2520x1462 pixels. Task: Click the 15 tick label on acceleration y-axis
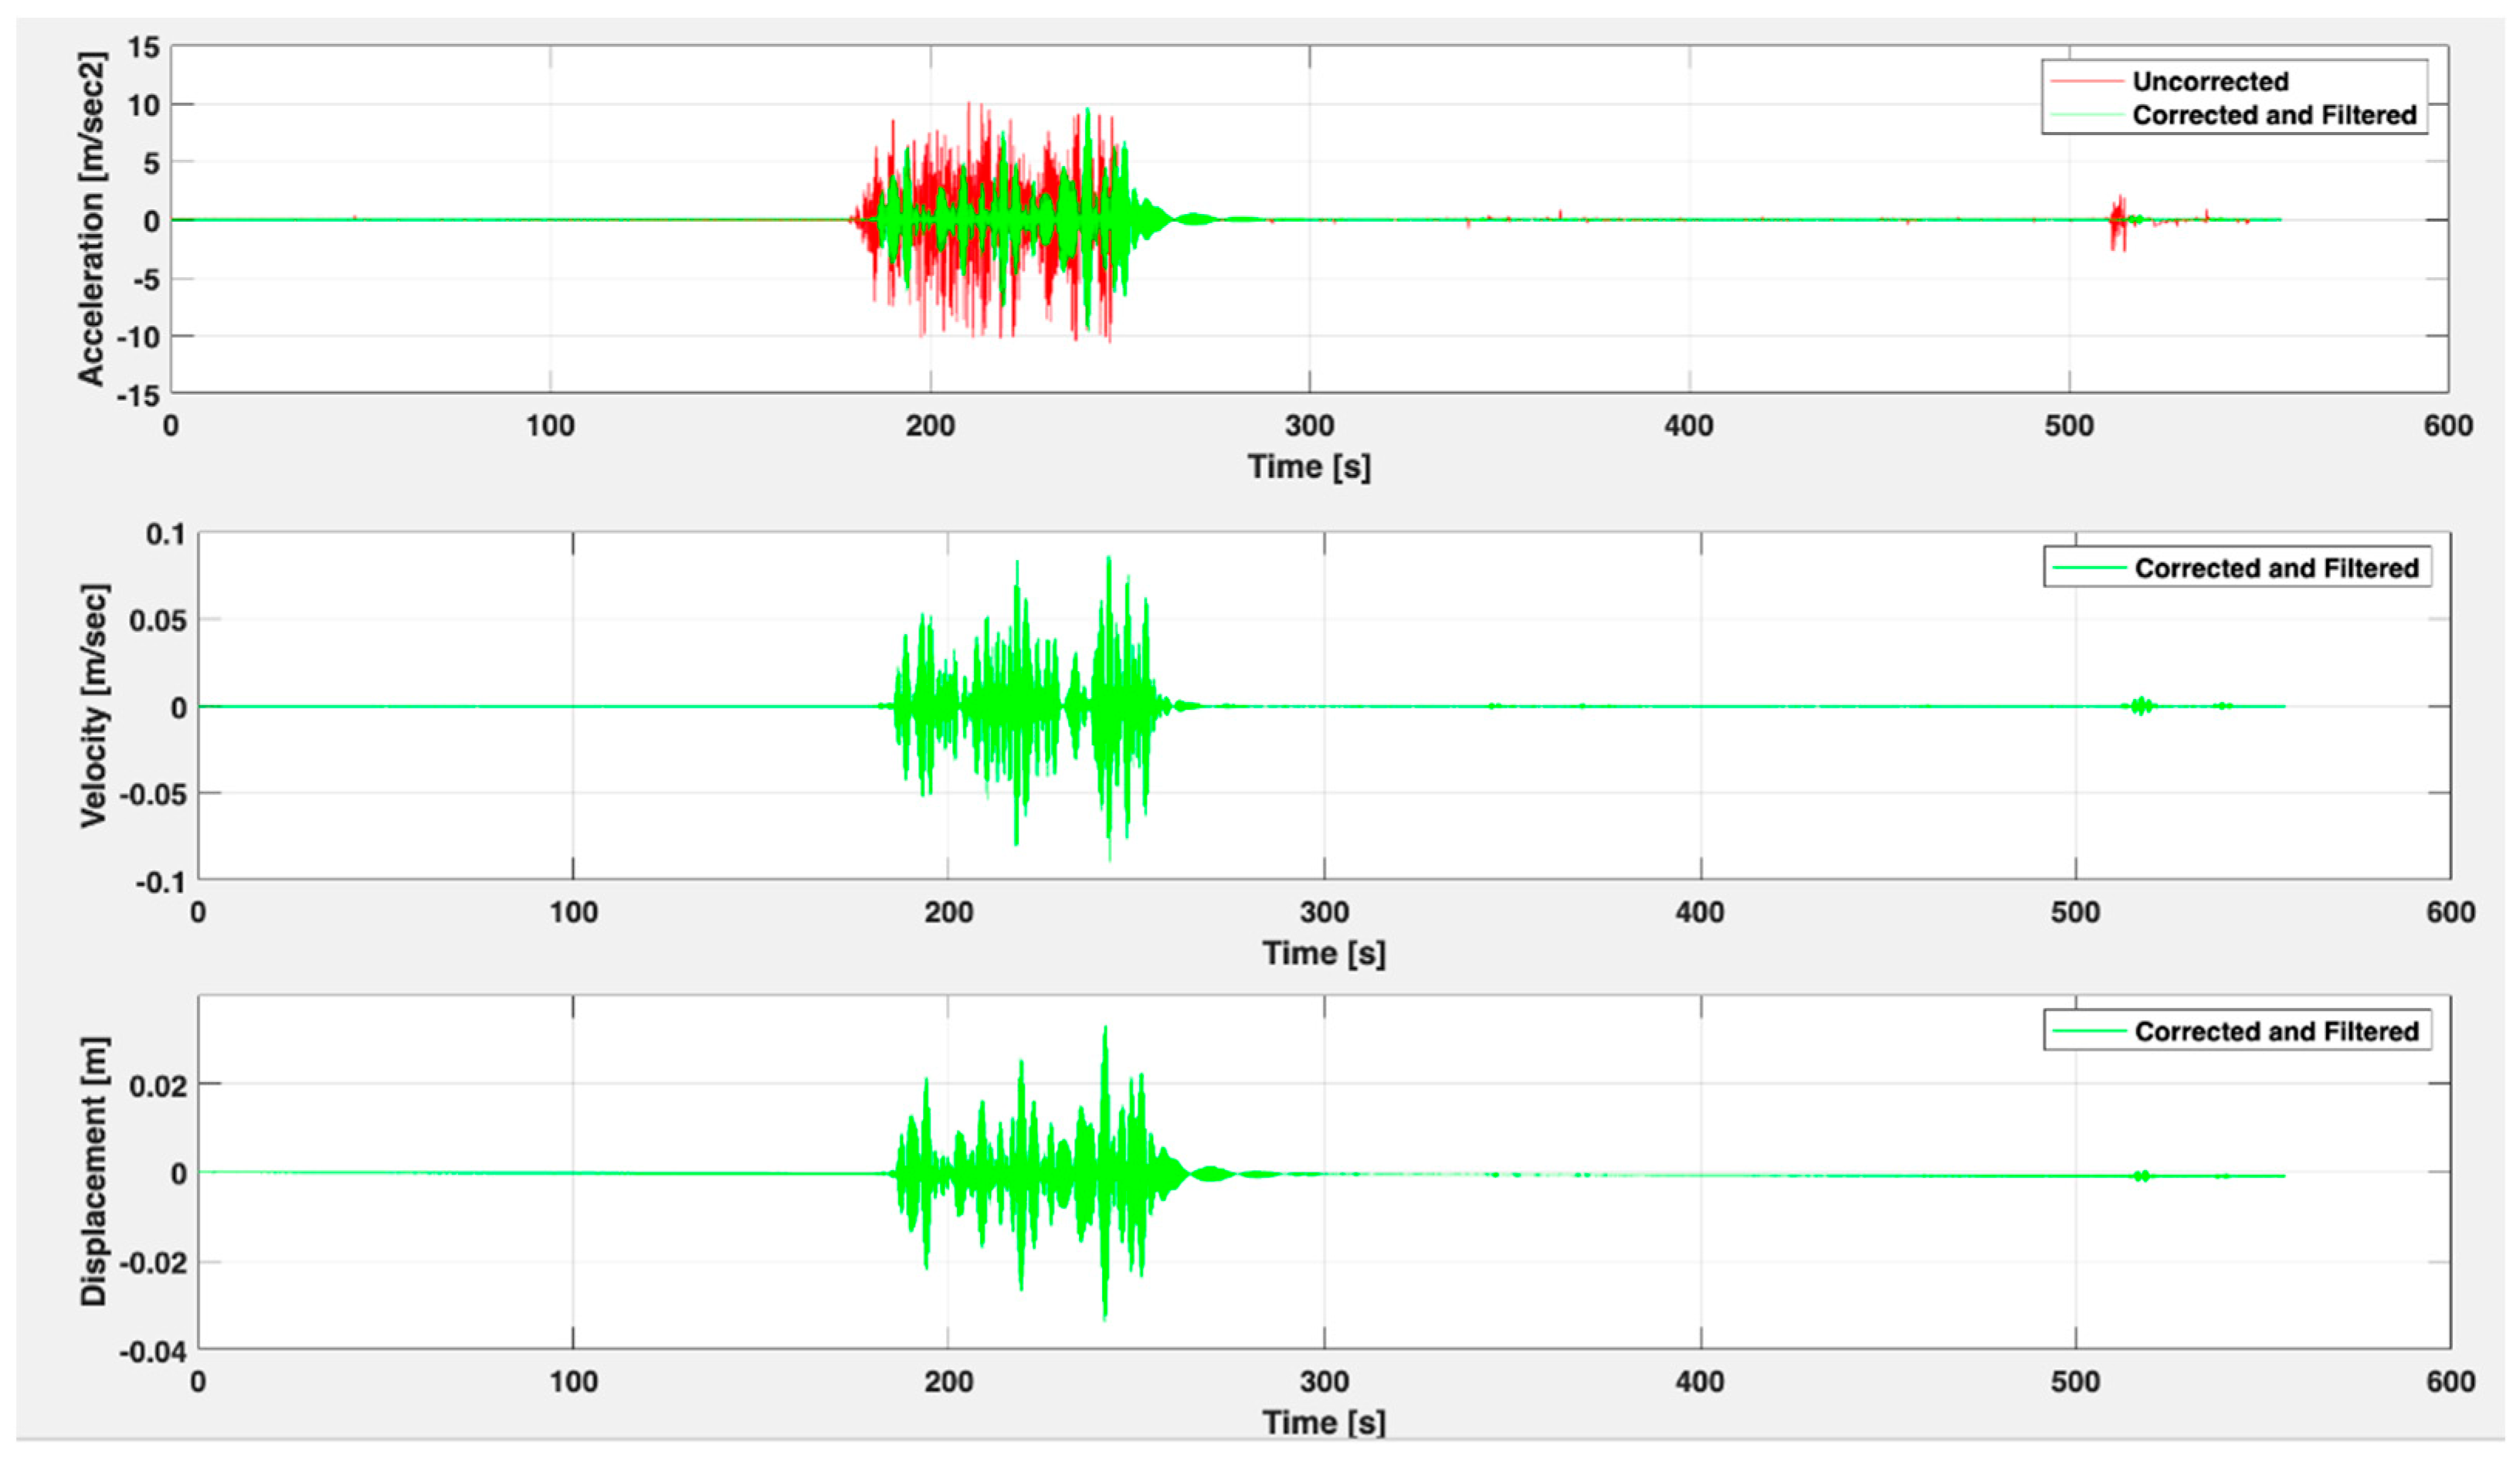[144, 47]
